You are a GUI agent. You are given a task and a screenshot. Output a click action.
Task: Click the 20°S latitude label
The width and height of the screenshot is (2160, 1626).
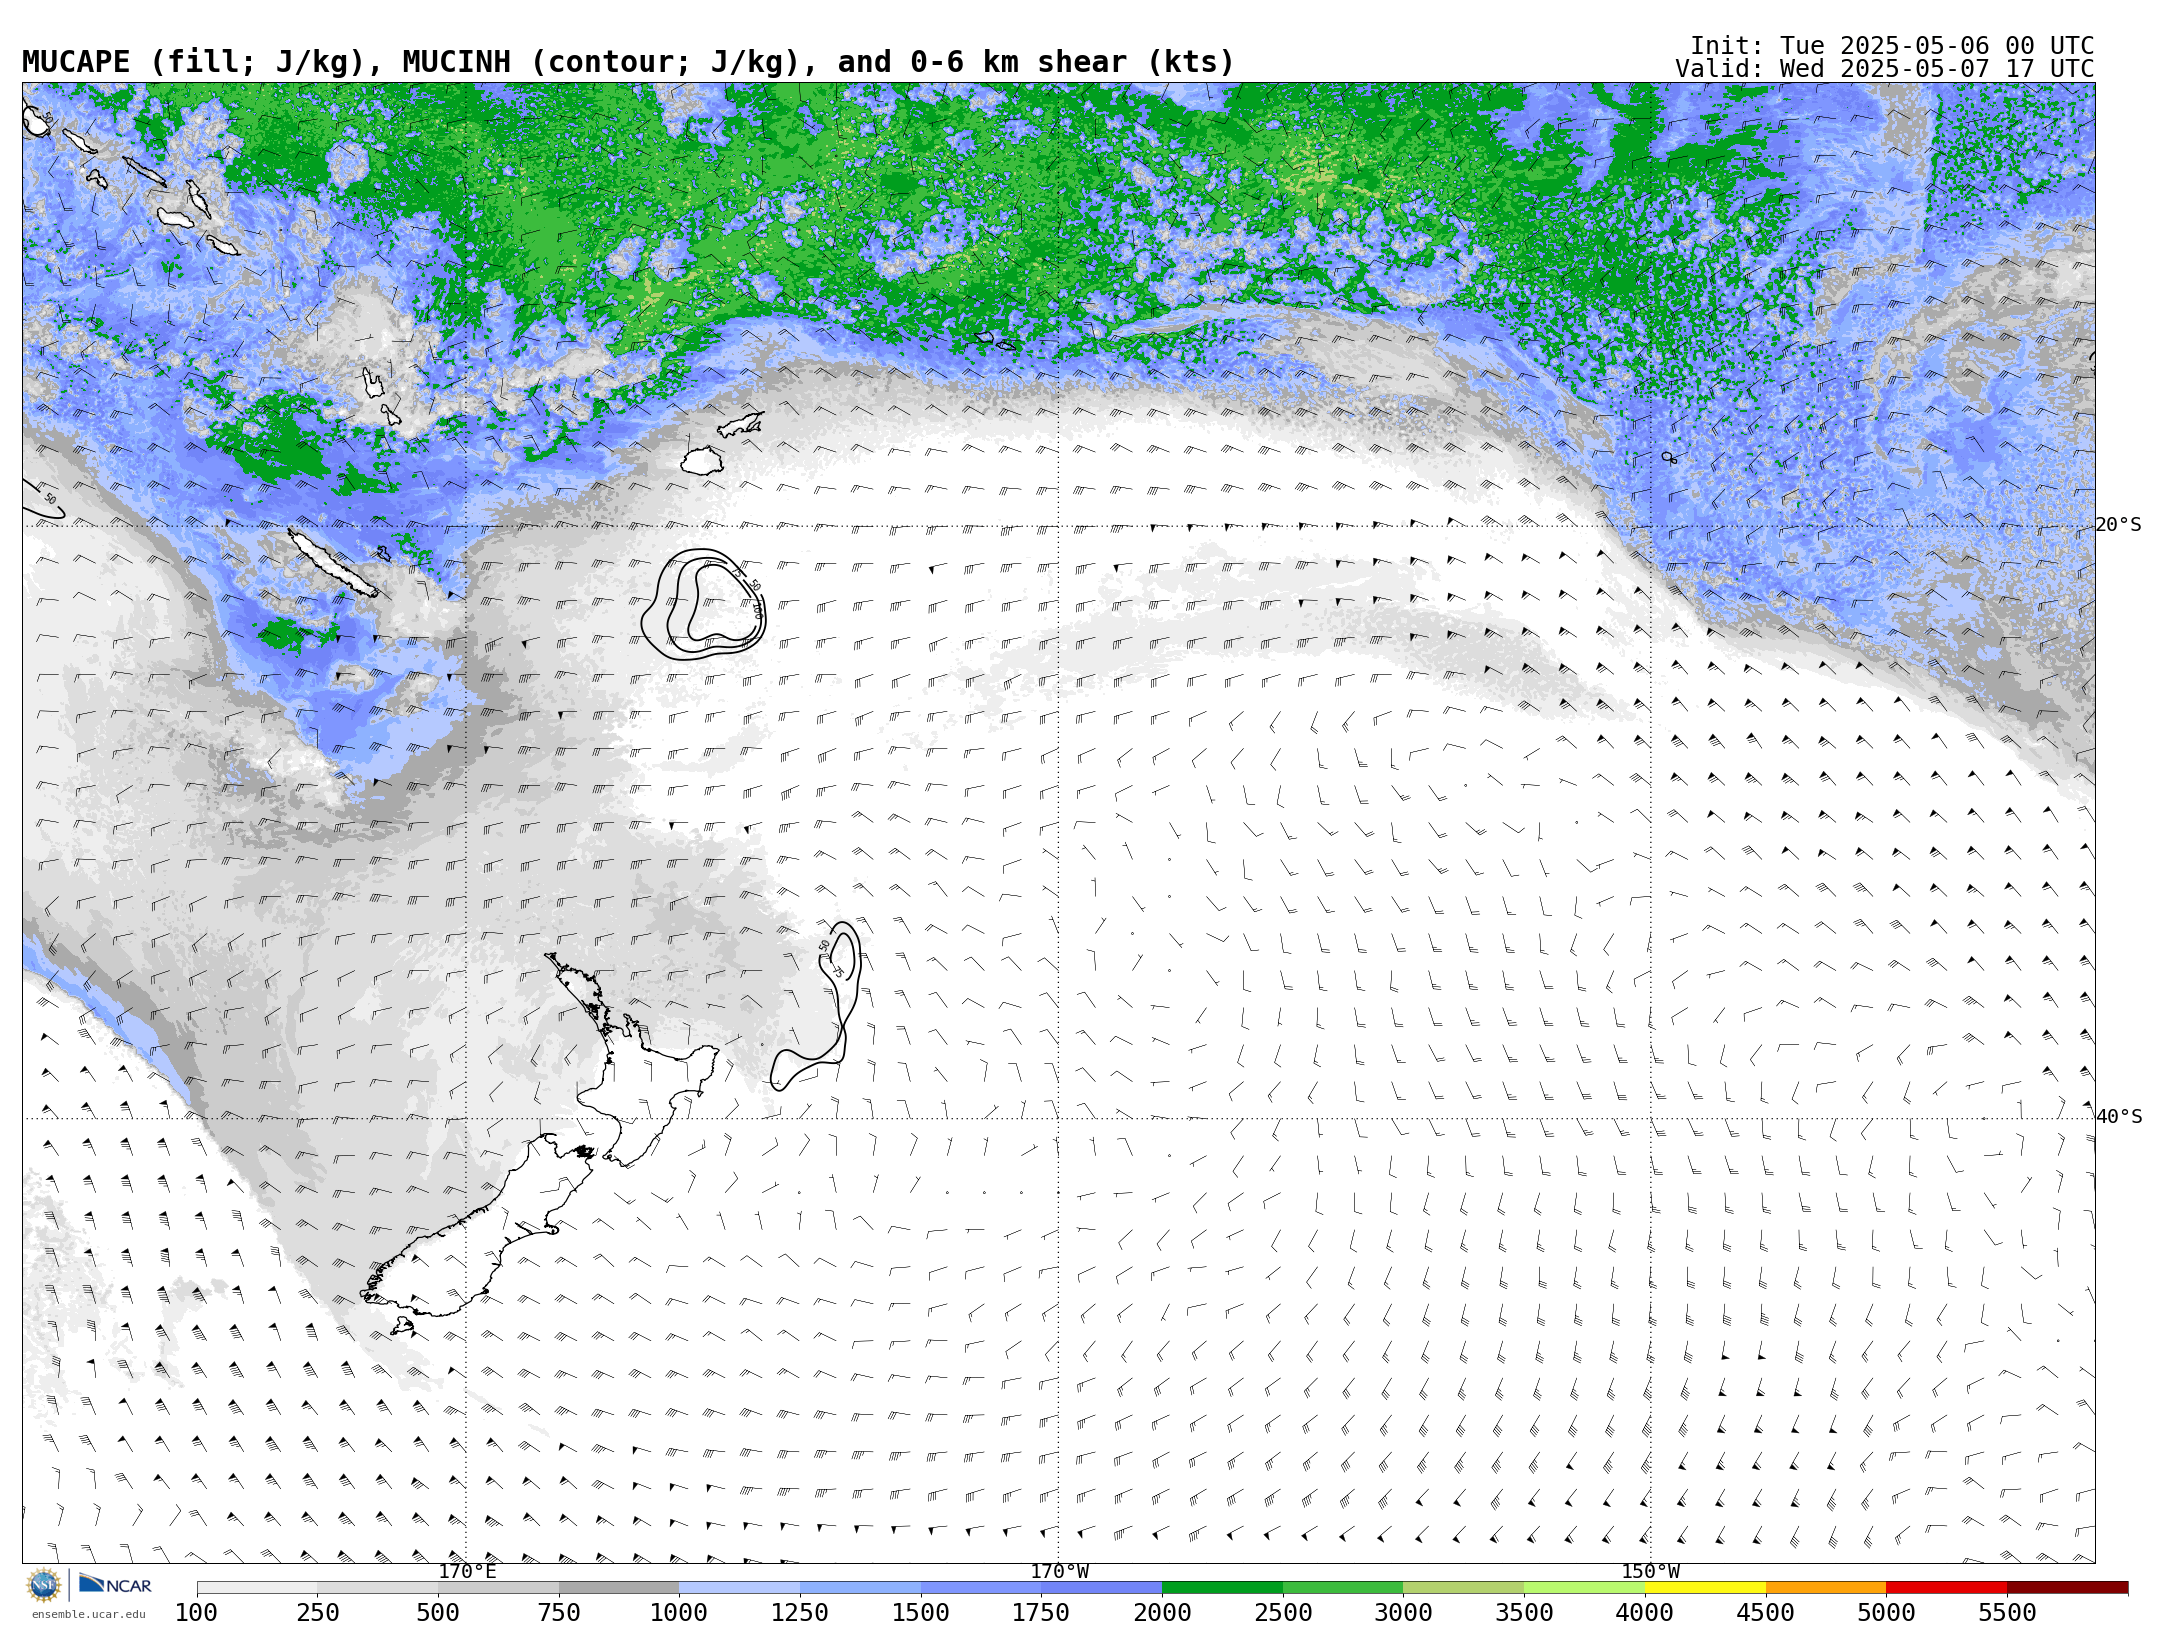2119,525
